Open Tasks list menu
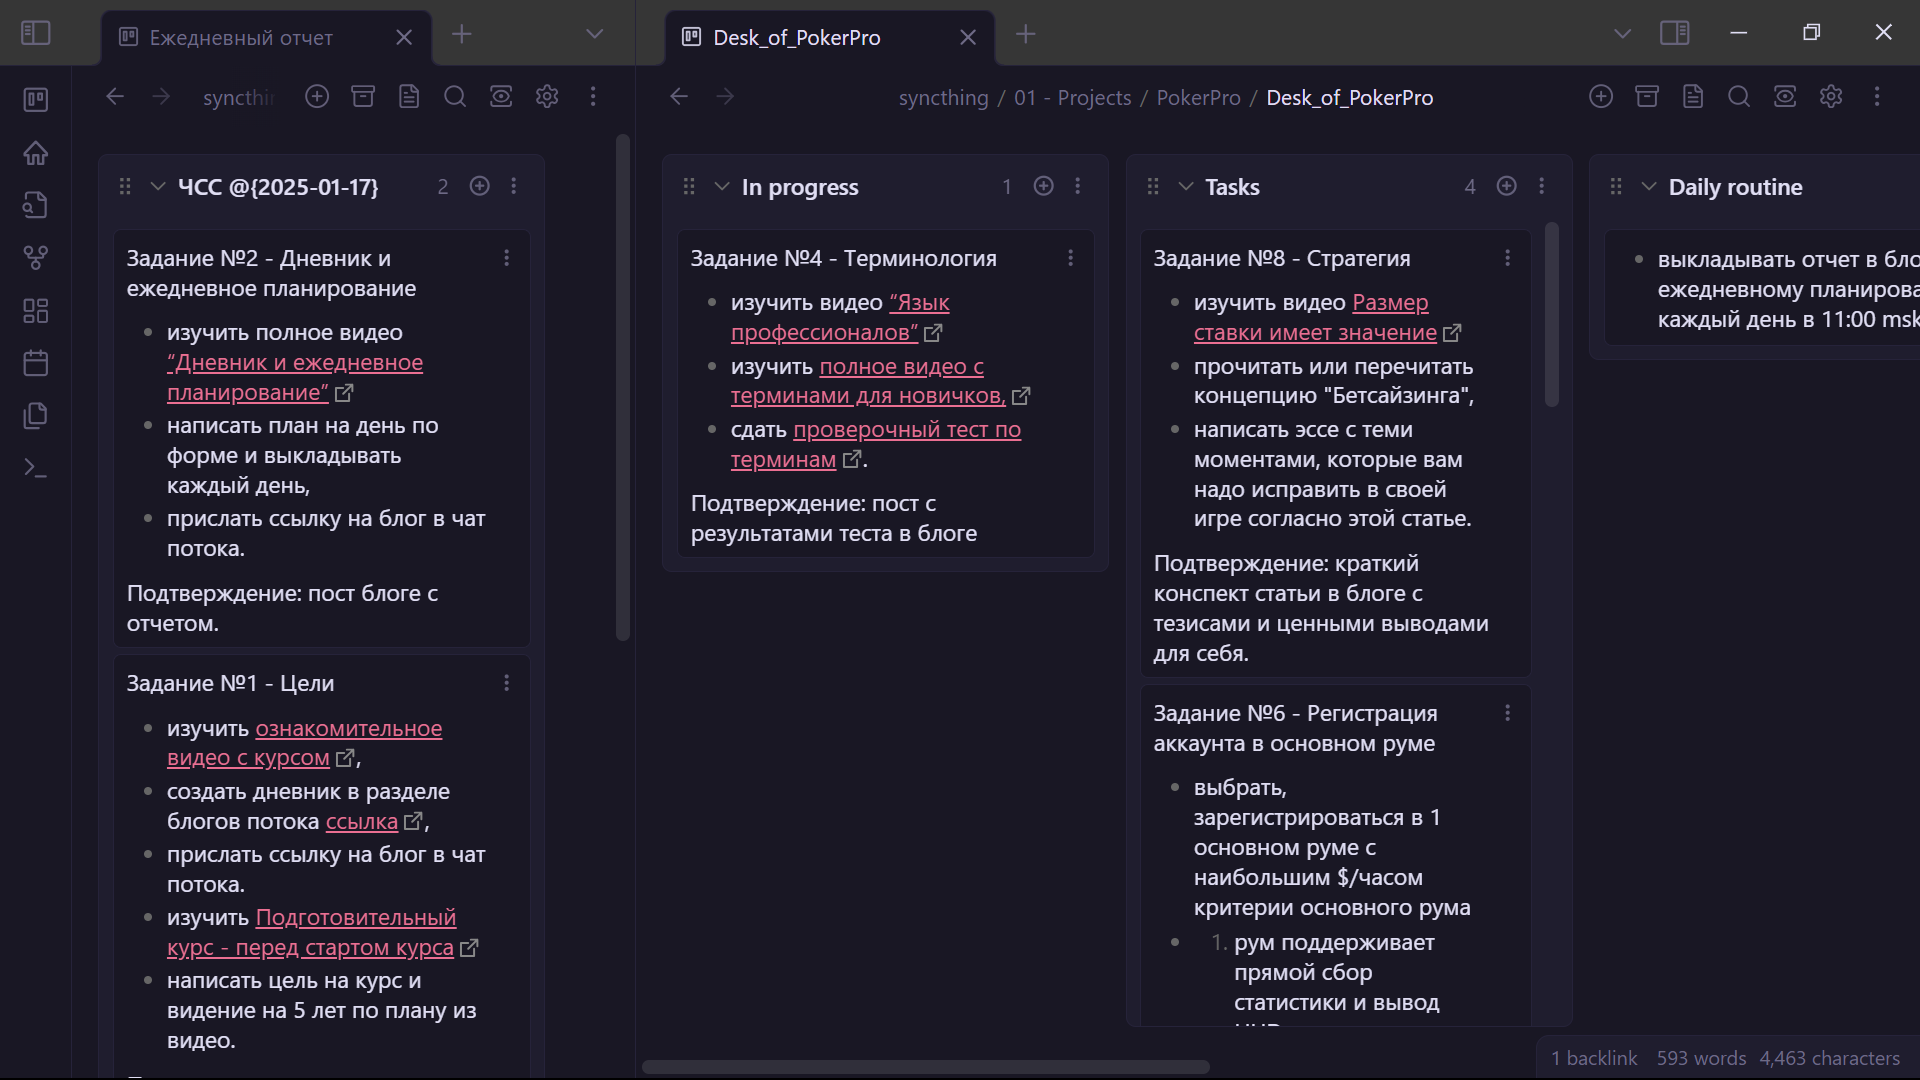 point(1541,186)
